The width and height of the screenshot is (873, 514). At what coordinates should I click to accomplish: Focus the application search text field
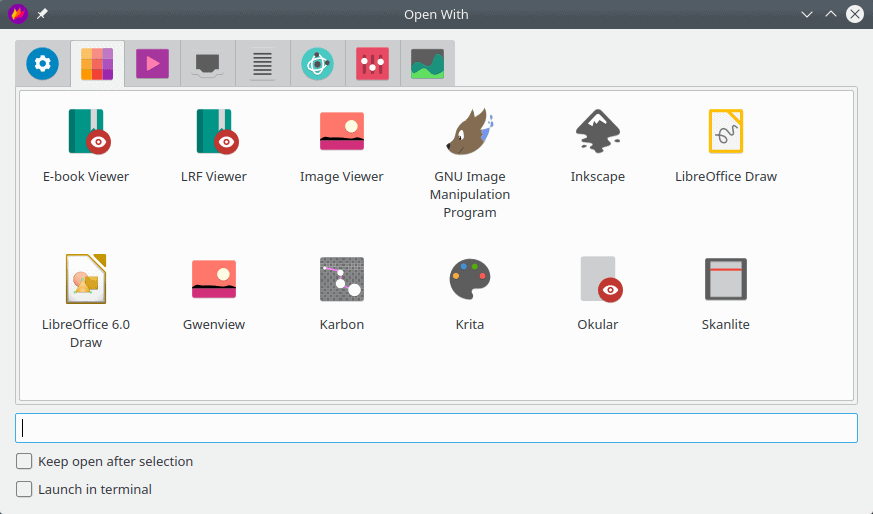tap(436, 428)
